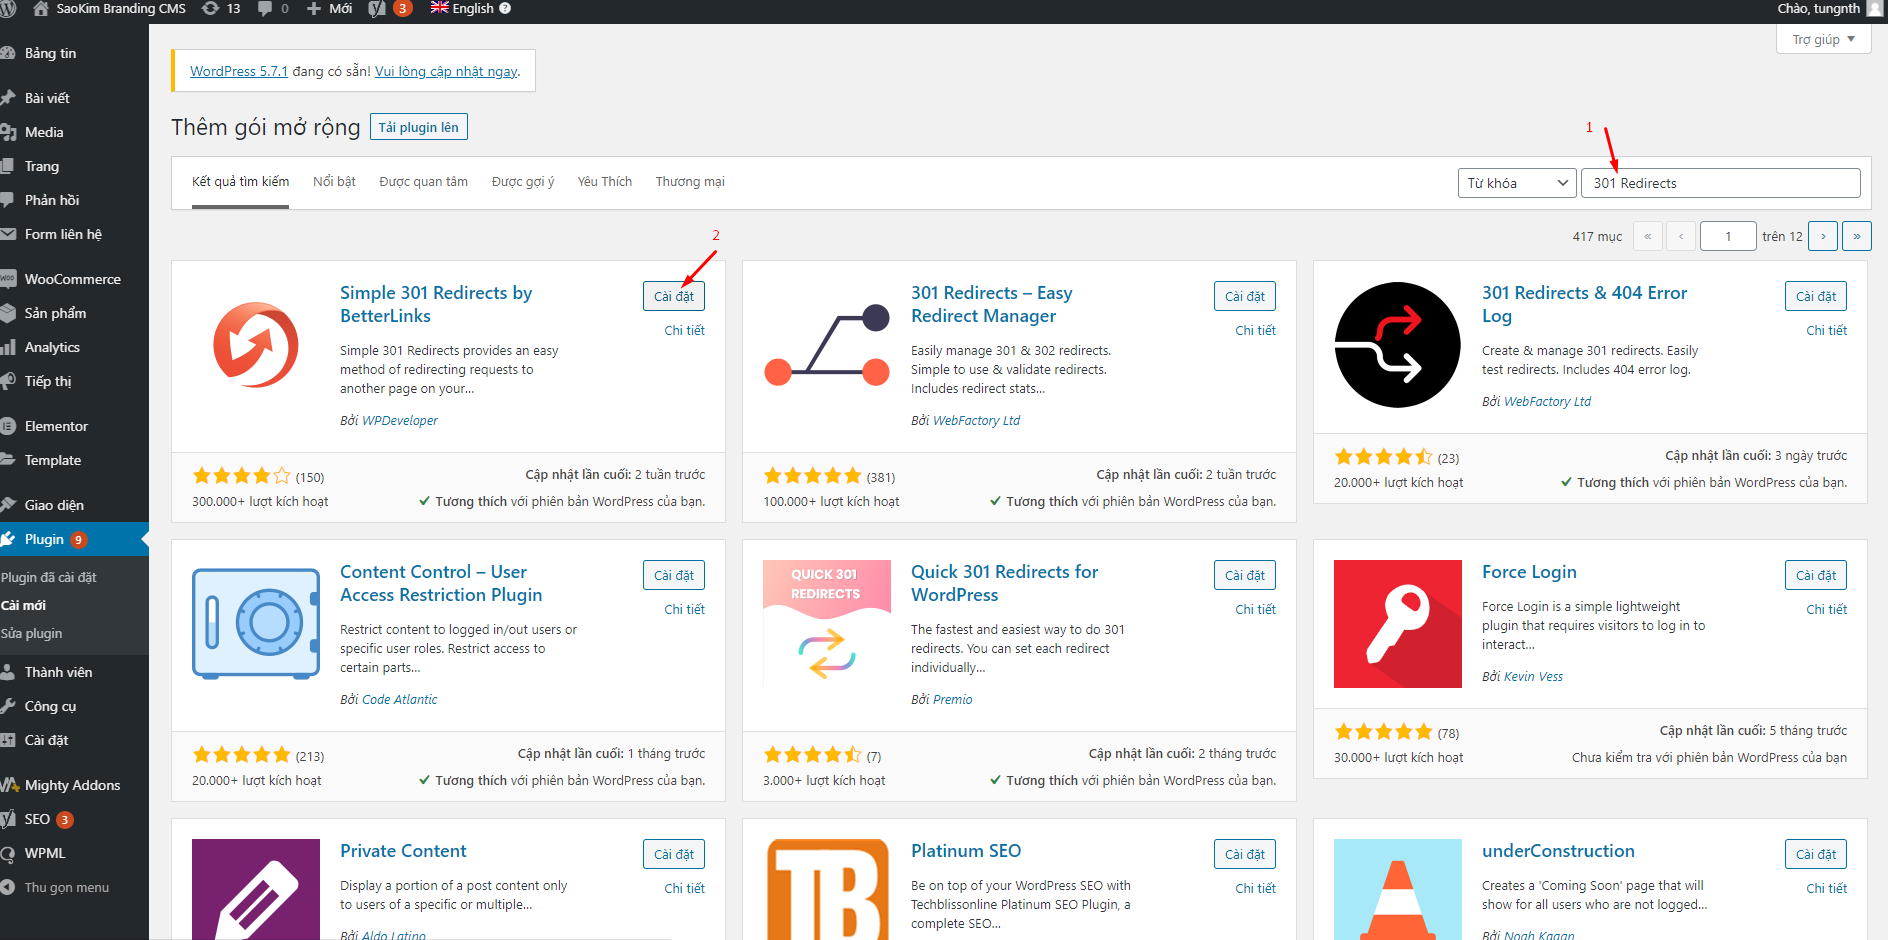The height and width of the screenshot is (940, 1888).
Task: Click the Content Control safe icon
Action: 256,624
